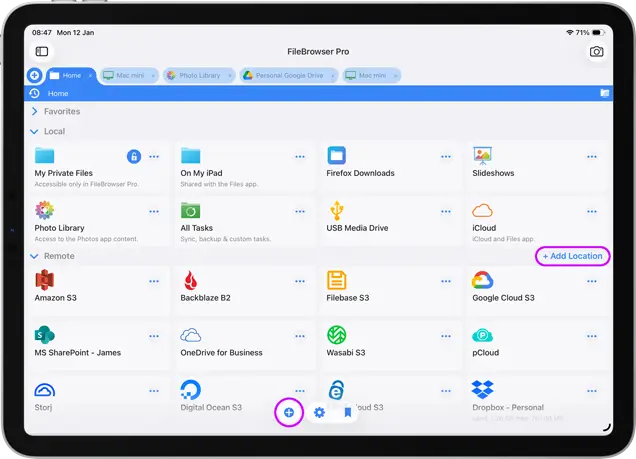Open My Private Files folder

[97, 167]
